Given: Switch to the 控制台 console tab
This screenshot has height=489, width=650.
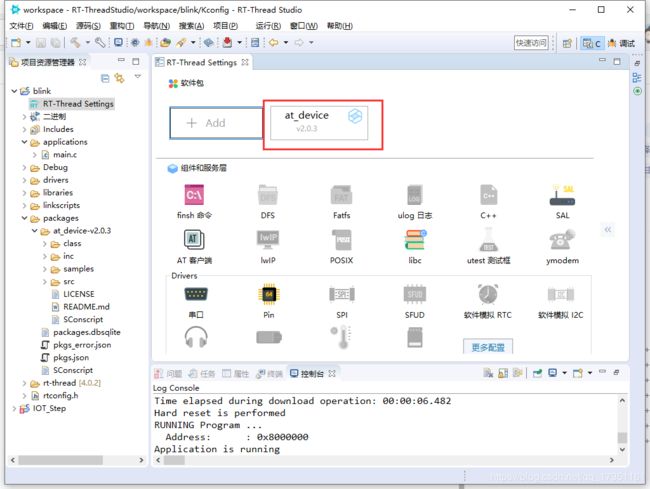Looking at the screenshot, I should [312, 373].
